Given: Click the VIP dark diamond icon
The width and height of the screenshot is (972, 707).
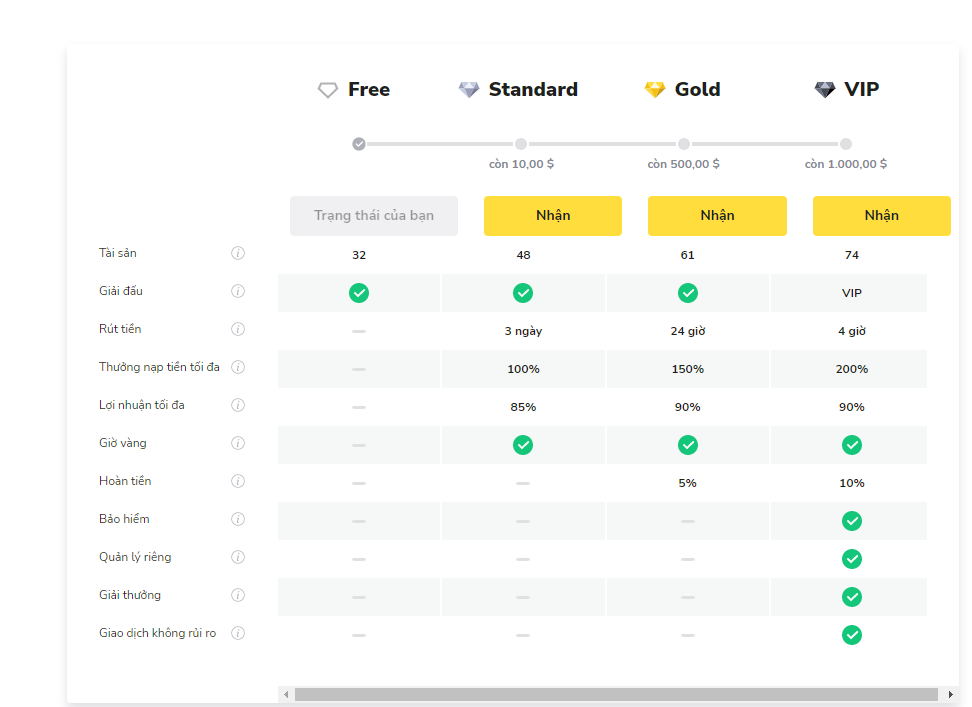Looking at the screenshot, I should pyautogui.click(x=824, y=90).
